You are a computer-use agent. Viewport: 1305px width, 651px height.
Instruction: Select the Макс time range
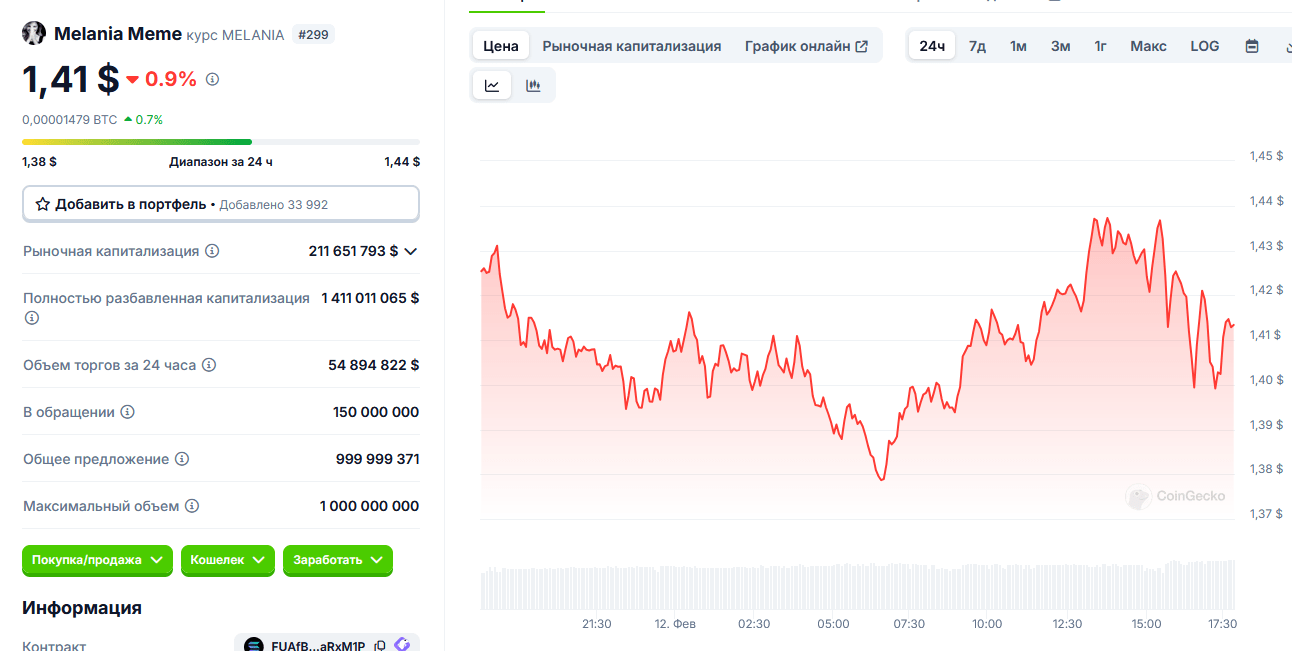1149,46
